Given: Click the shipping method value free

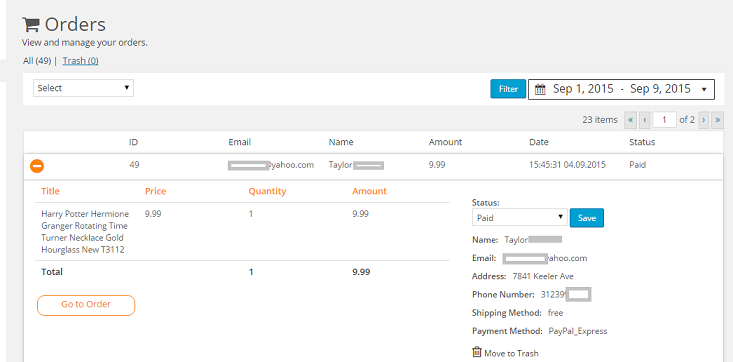Looking at the screenshot, I should [x=555, y=313].
